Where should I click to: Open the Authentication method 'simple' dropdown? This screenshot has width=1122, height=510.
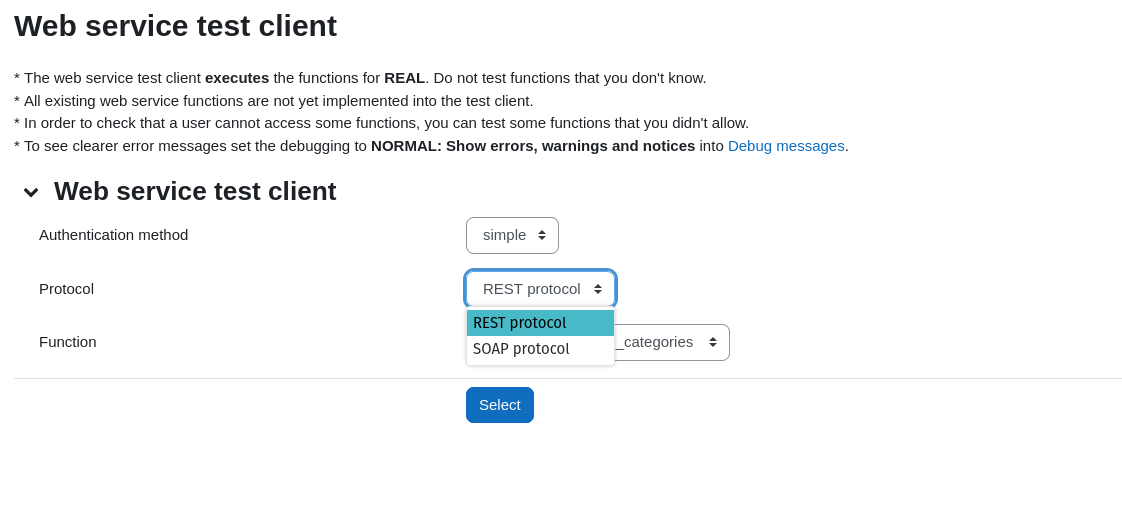pyautogui.click(x=512, y=235)
